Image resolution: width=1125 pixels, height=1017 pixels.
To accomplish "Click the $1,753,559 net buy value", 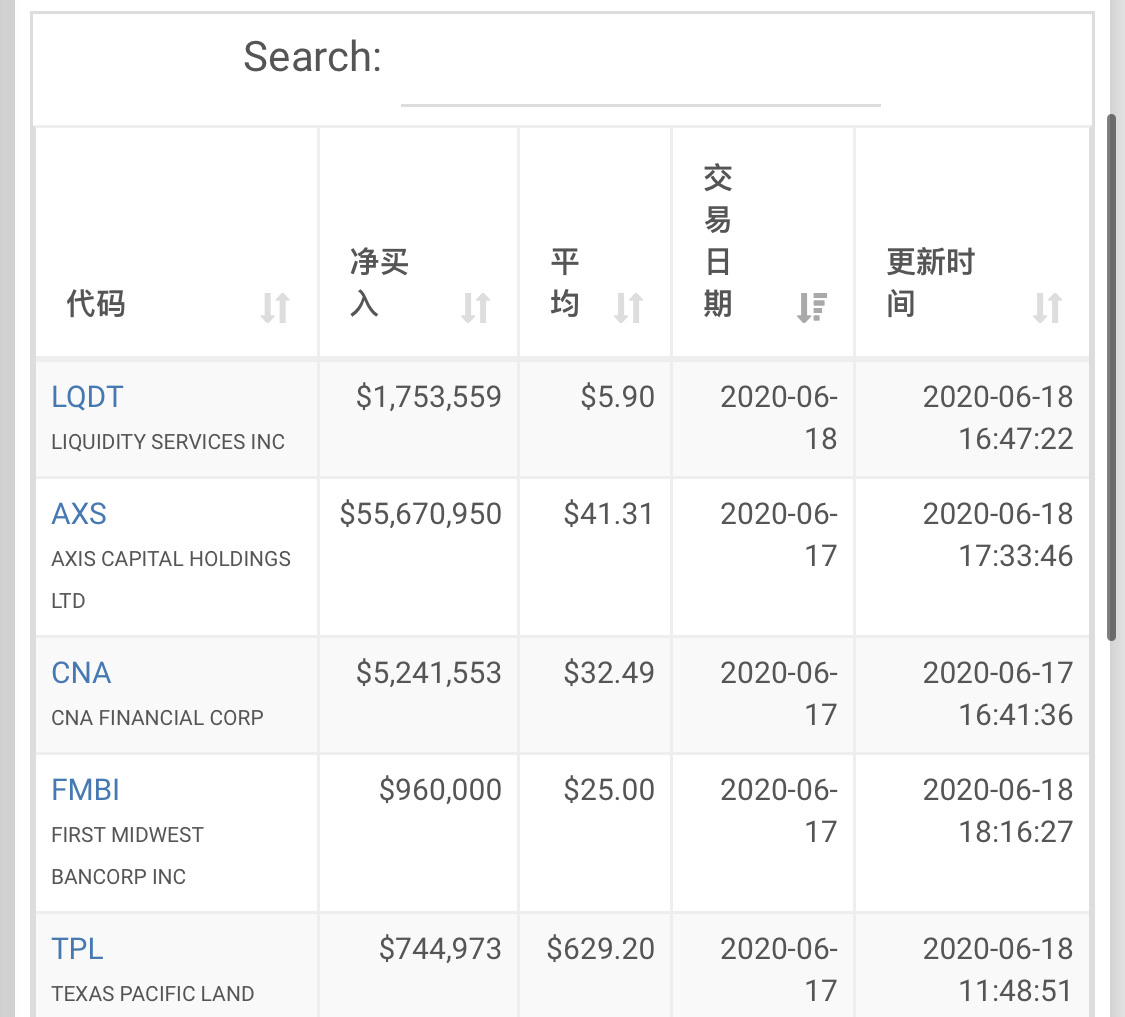I will (429, 397).
